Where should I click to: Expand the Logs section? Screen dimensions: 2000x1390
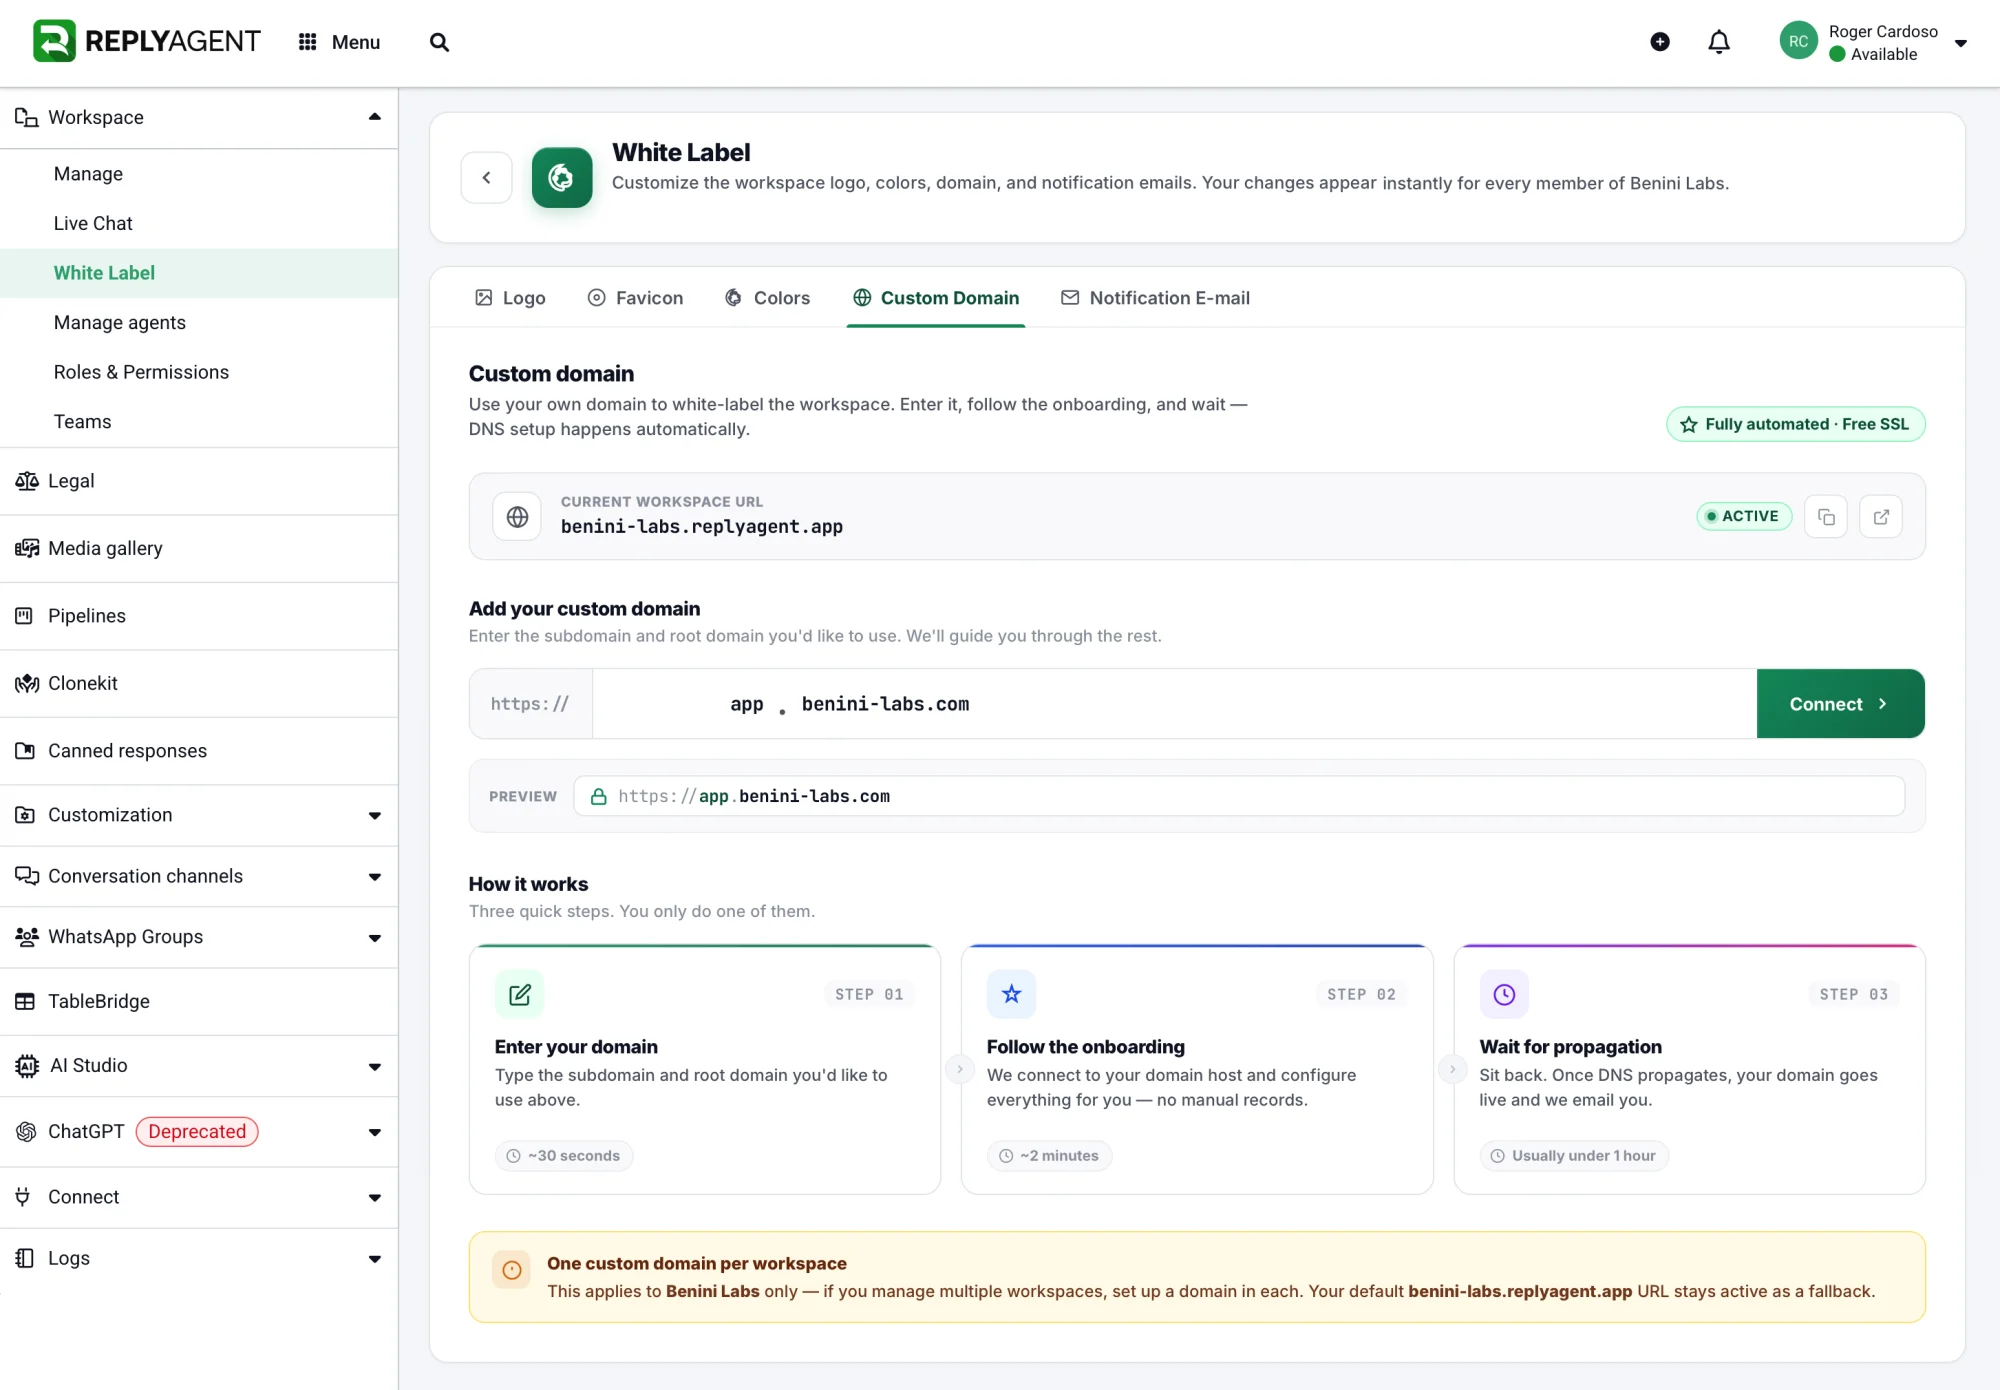[374, 1259]
